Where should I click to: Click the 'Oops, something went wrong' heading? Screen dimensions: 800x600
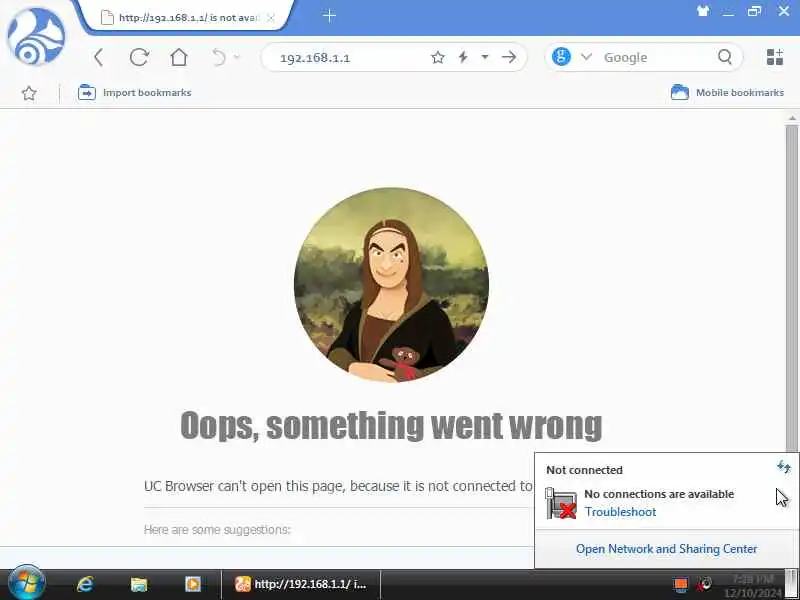pos(391,425)
